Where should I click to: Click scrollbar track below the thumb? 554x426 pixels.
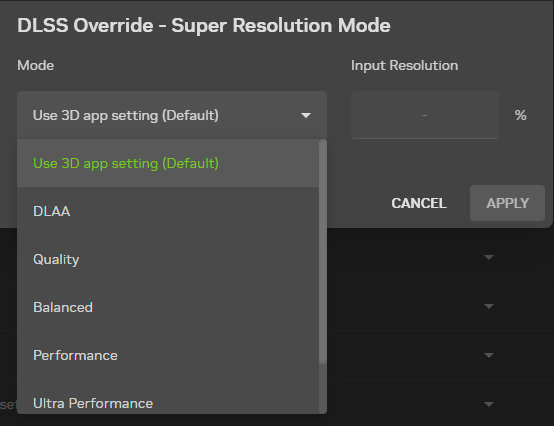(323, 389)
